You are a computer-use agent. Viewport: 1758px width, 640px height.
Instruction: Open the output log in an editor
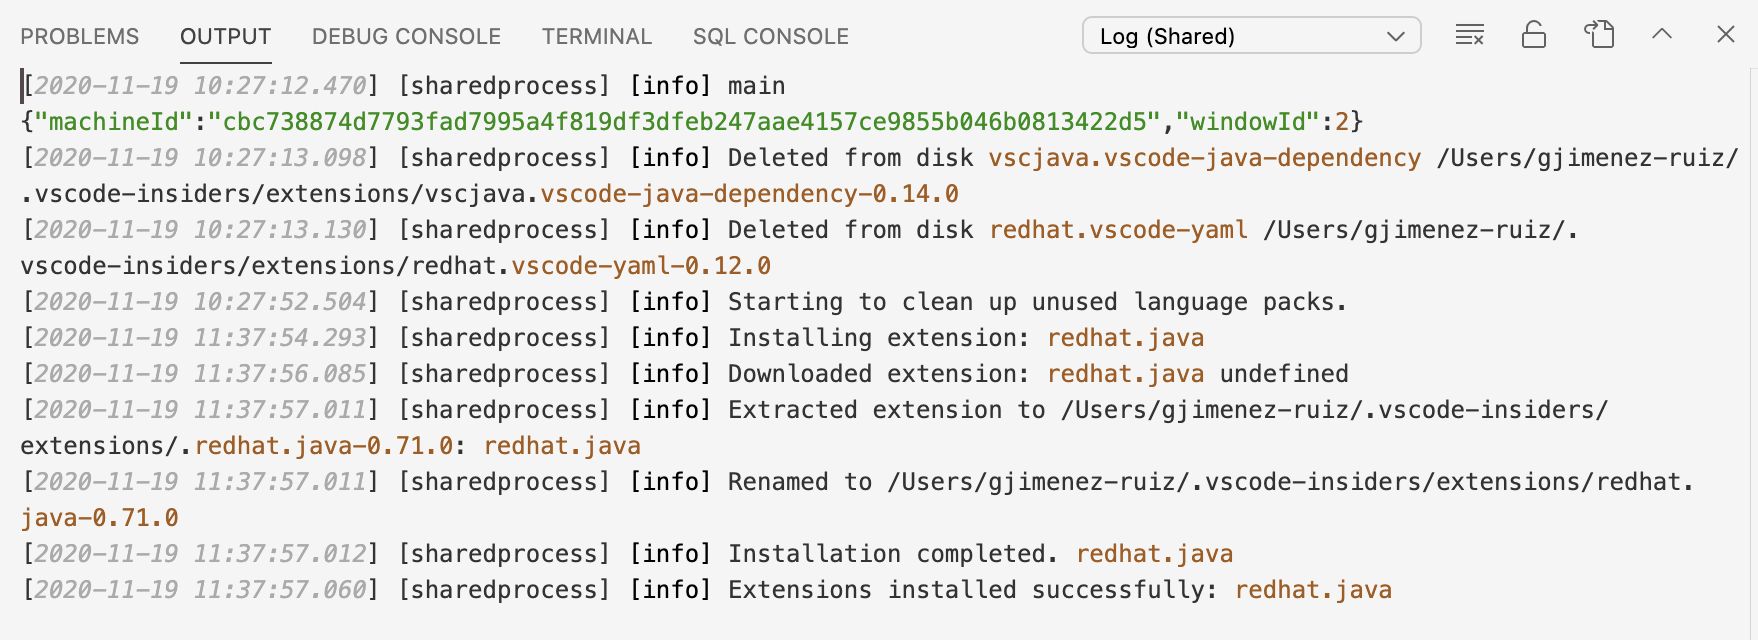(x=1598, y=33)
